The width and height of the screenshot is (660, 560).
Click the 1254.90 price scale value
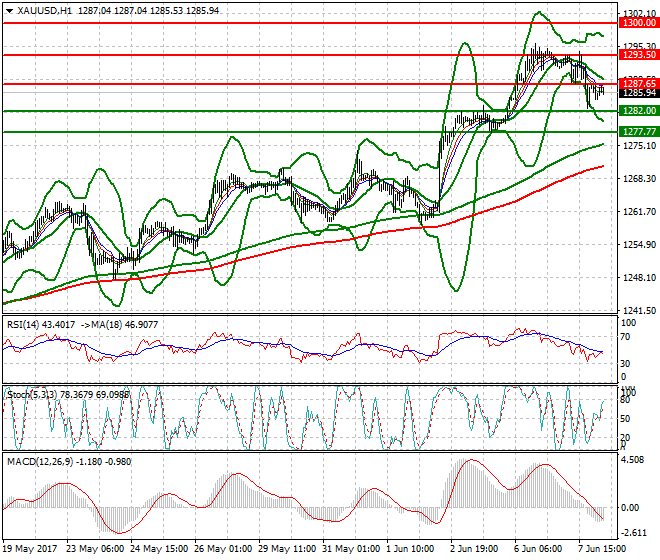(639, 245)
